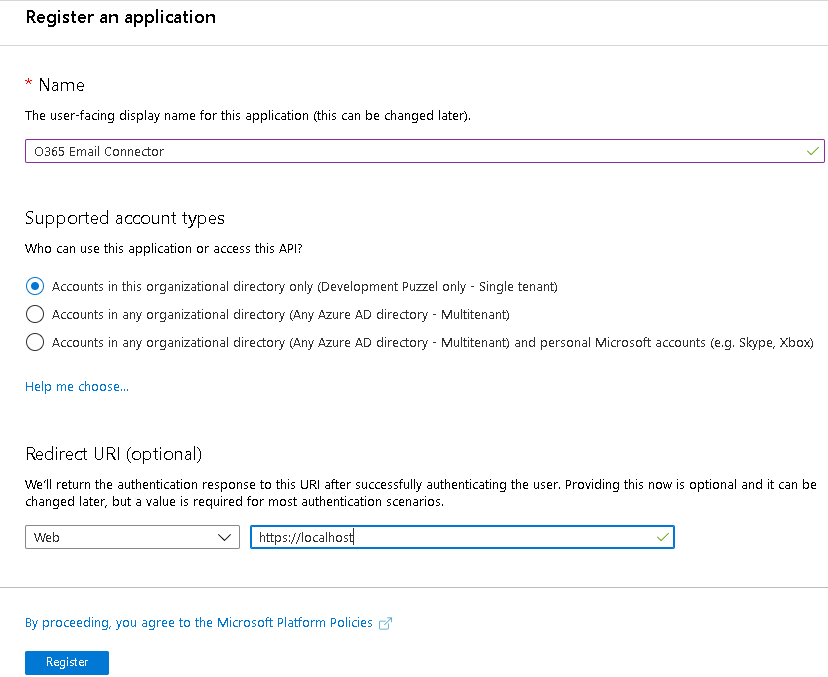The width and height of the screenshot is (828, 677).
Task: Click the Name section label
Action: click(x=61, y=85)
